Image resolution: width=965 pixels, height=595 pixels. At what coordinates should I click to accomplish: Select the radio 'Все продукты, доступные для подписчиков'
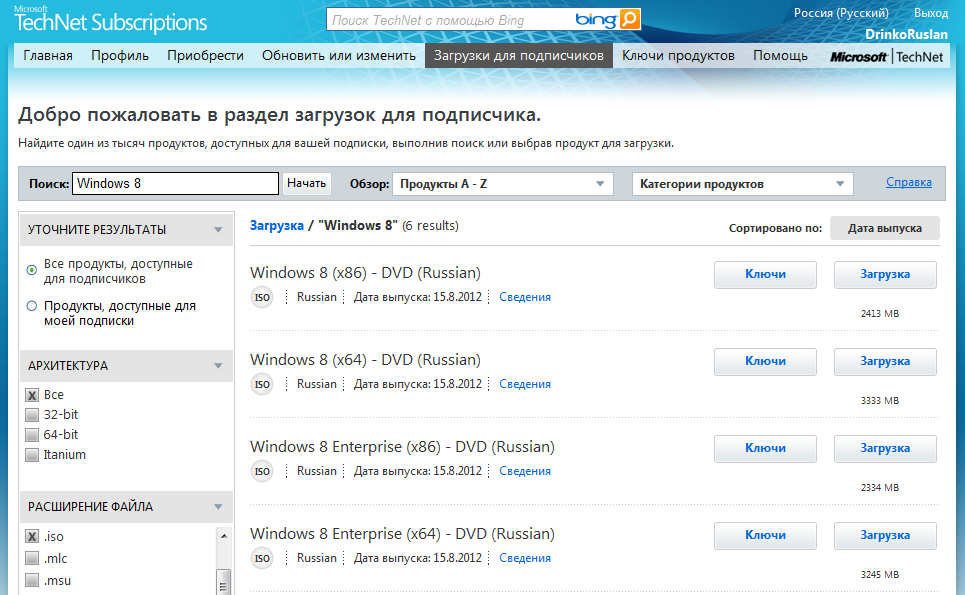point(31,270)
